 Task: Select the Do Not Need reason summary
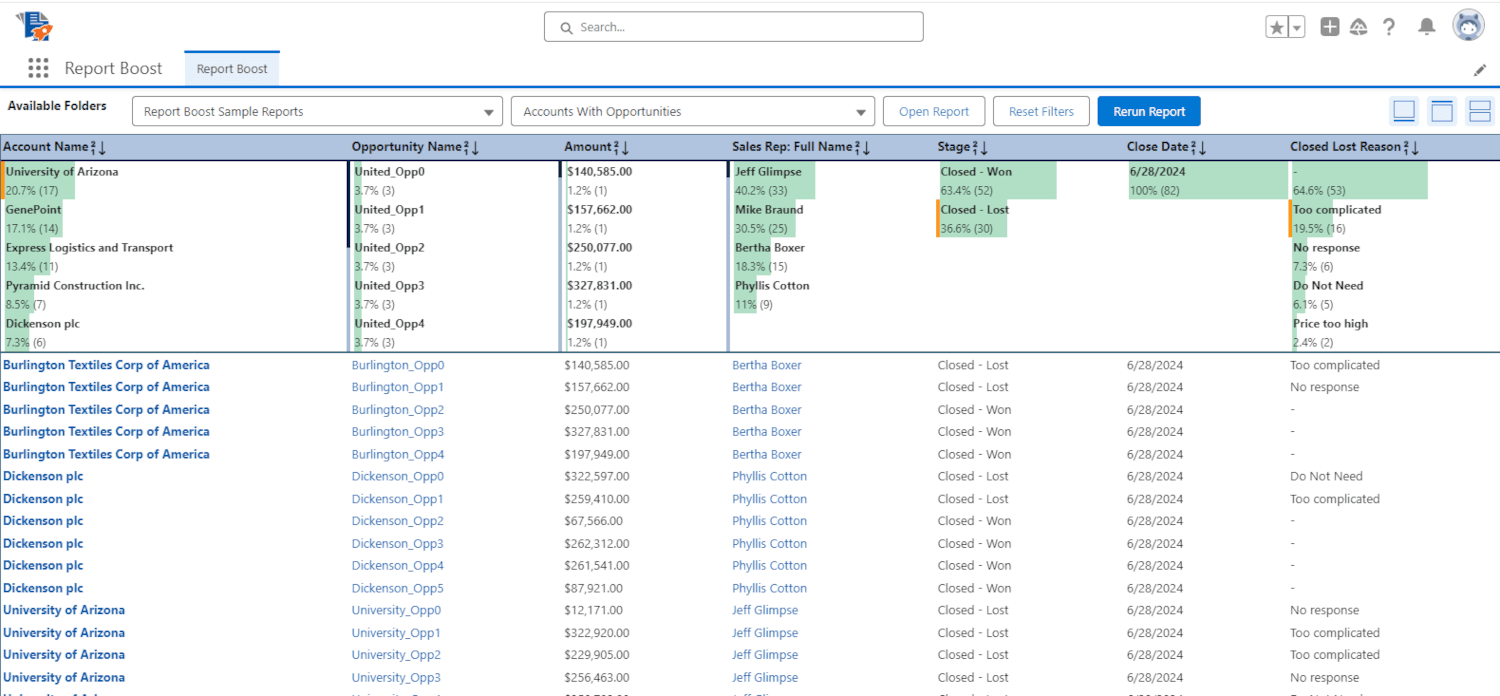(x=1328, y=286)
